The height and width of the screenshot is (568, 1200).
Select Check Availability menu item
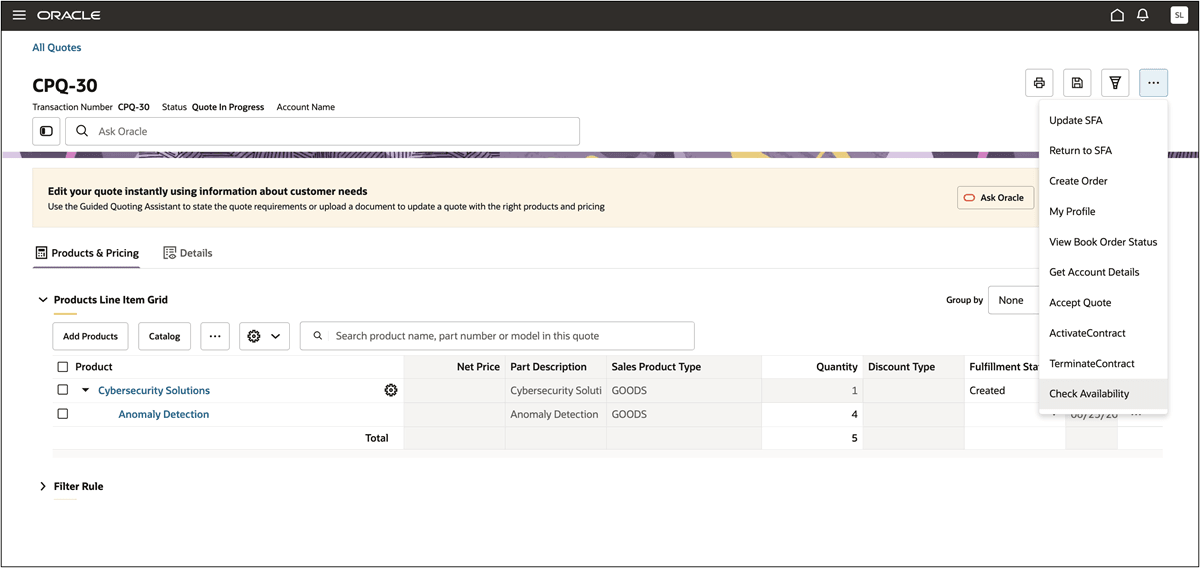tap(1103, 394)
